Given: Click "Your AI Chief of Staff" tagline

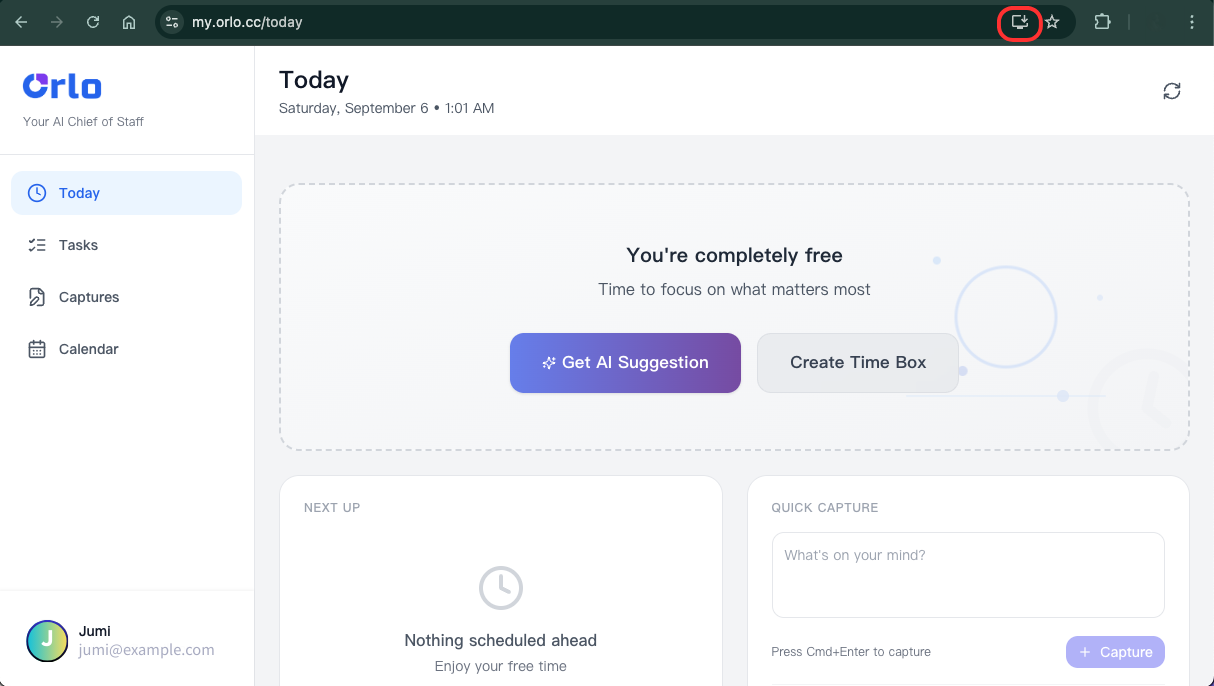Looking at the screenshot, I should (x=83, y=122).
